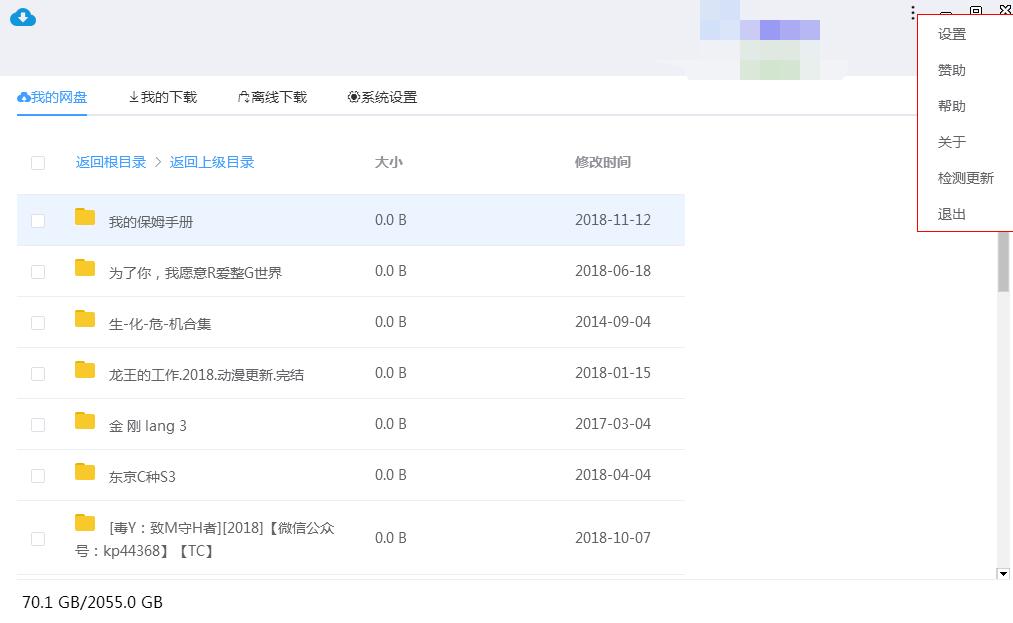The width and height of the screenshot is (1013, 623).
Task: Click folder icon beside 龙王的工作.2018.动漫更新.完结
Action: coord(85,370)
